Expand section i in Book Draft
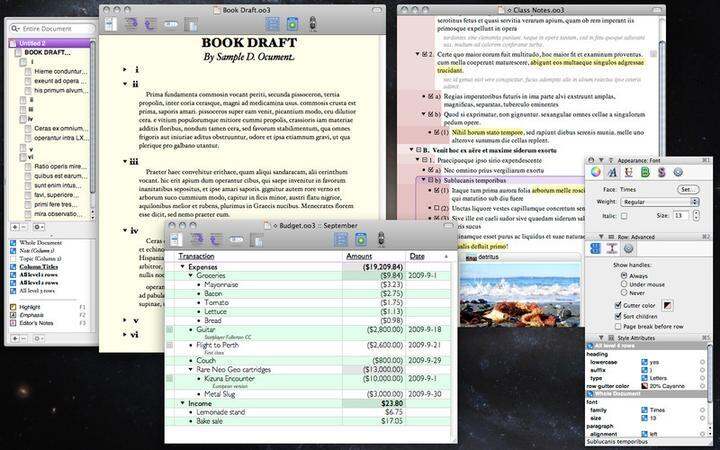The width and height of the screenshot is (720, 450). tap(124, 69)
